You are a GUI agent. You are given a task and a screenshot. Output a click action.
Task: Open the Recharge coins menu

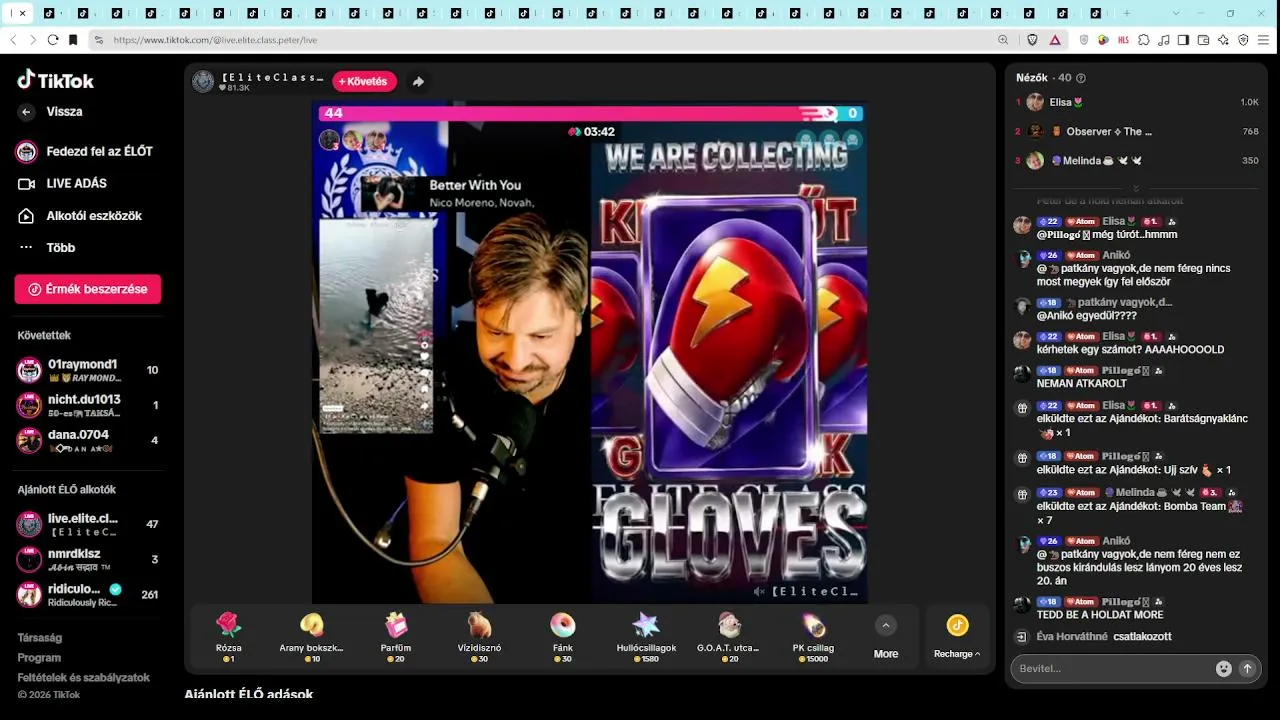pos(957,637)
